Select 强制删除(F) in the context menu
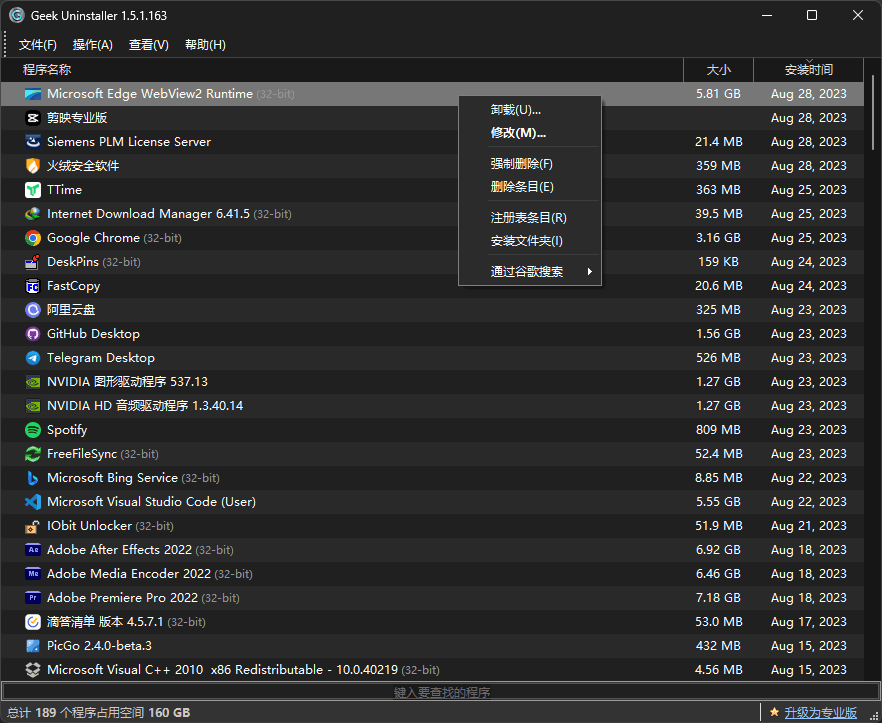This screenshot has height=723, width=882. tap(530, 164)
